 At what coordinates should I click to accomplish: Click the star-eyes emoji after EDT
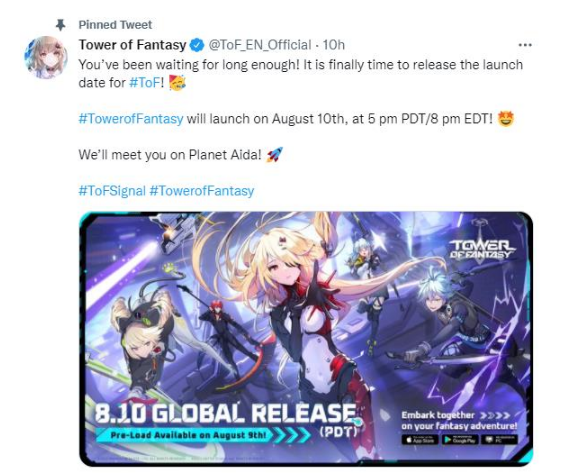click(506, 119)
